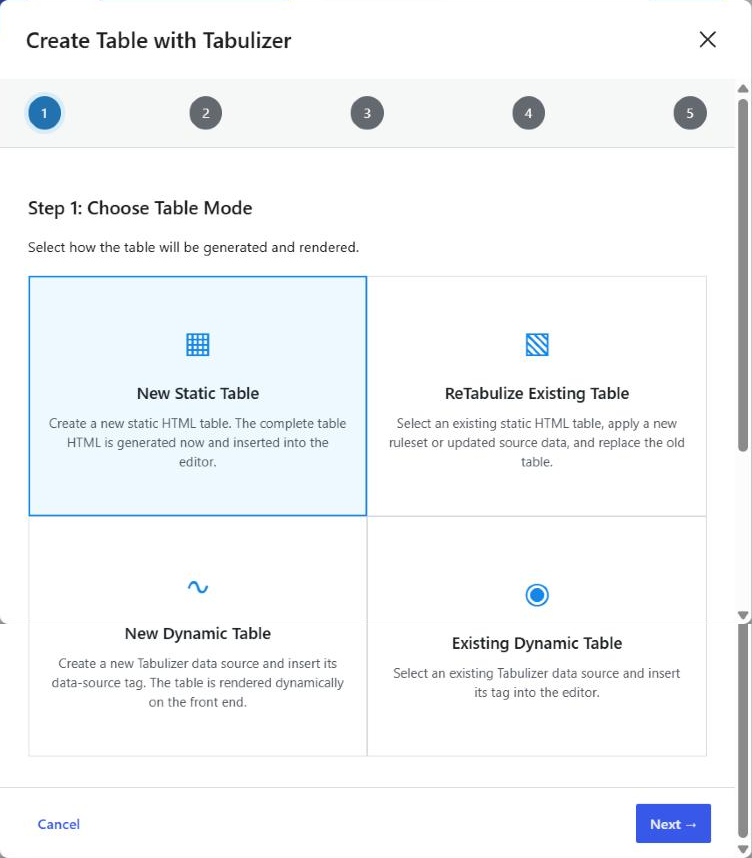Select the New Static Table title
752x858 pixels.
click(198, 393)
